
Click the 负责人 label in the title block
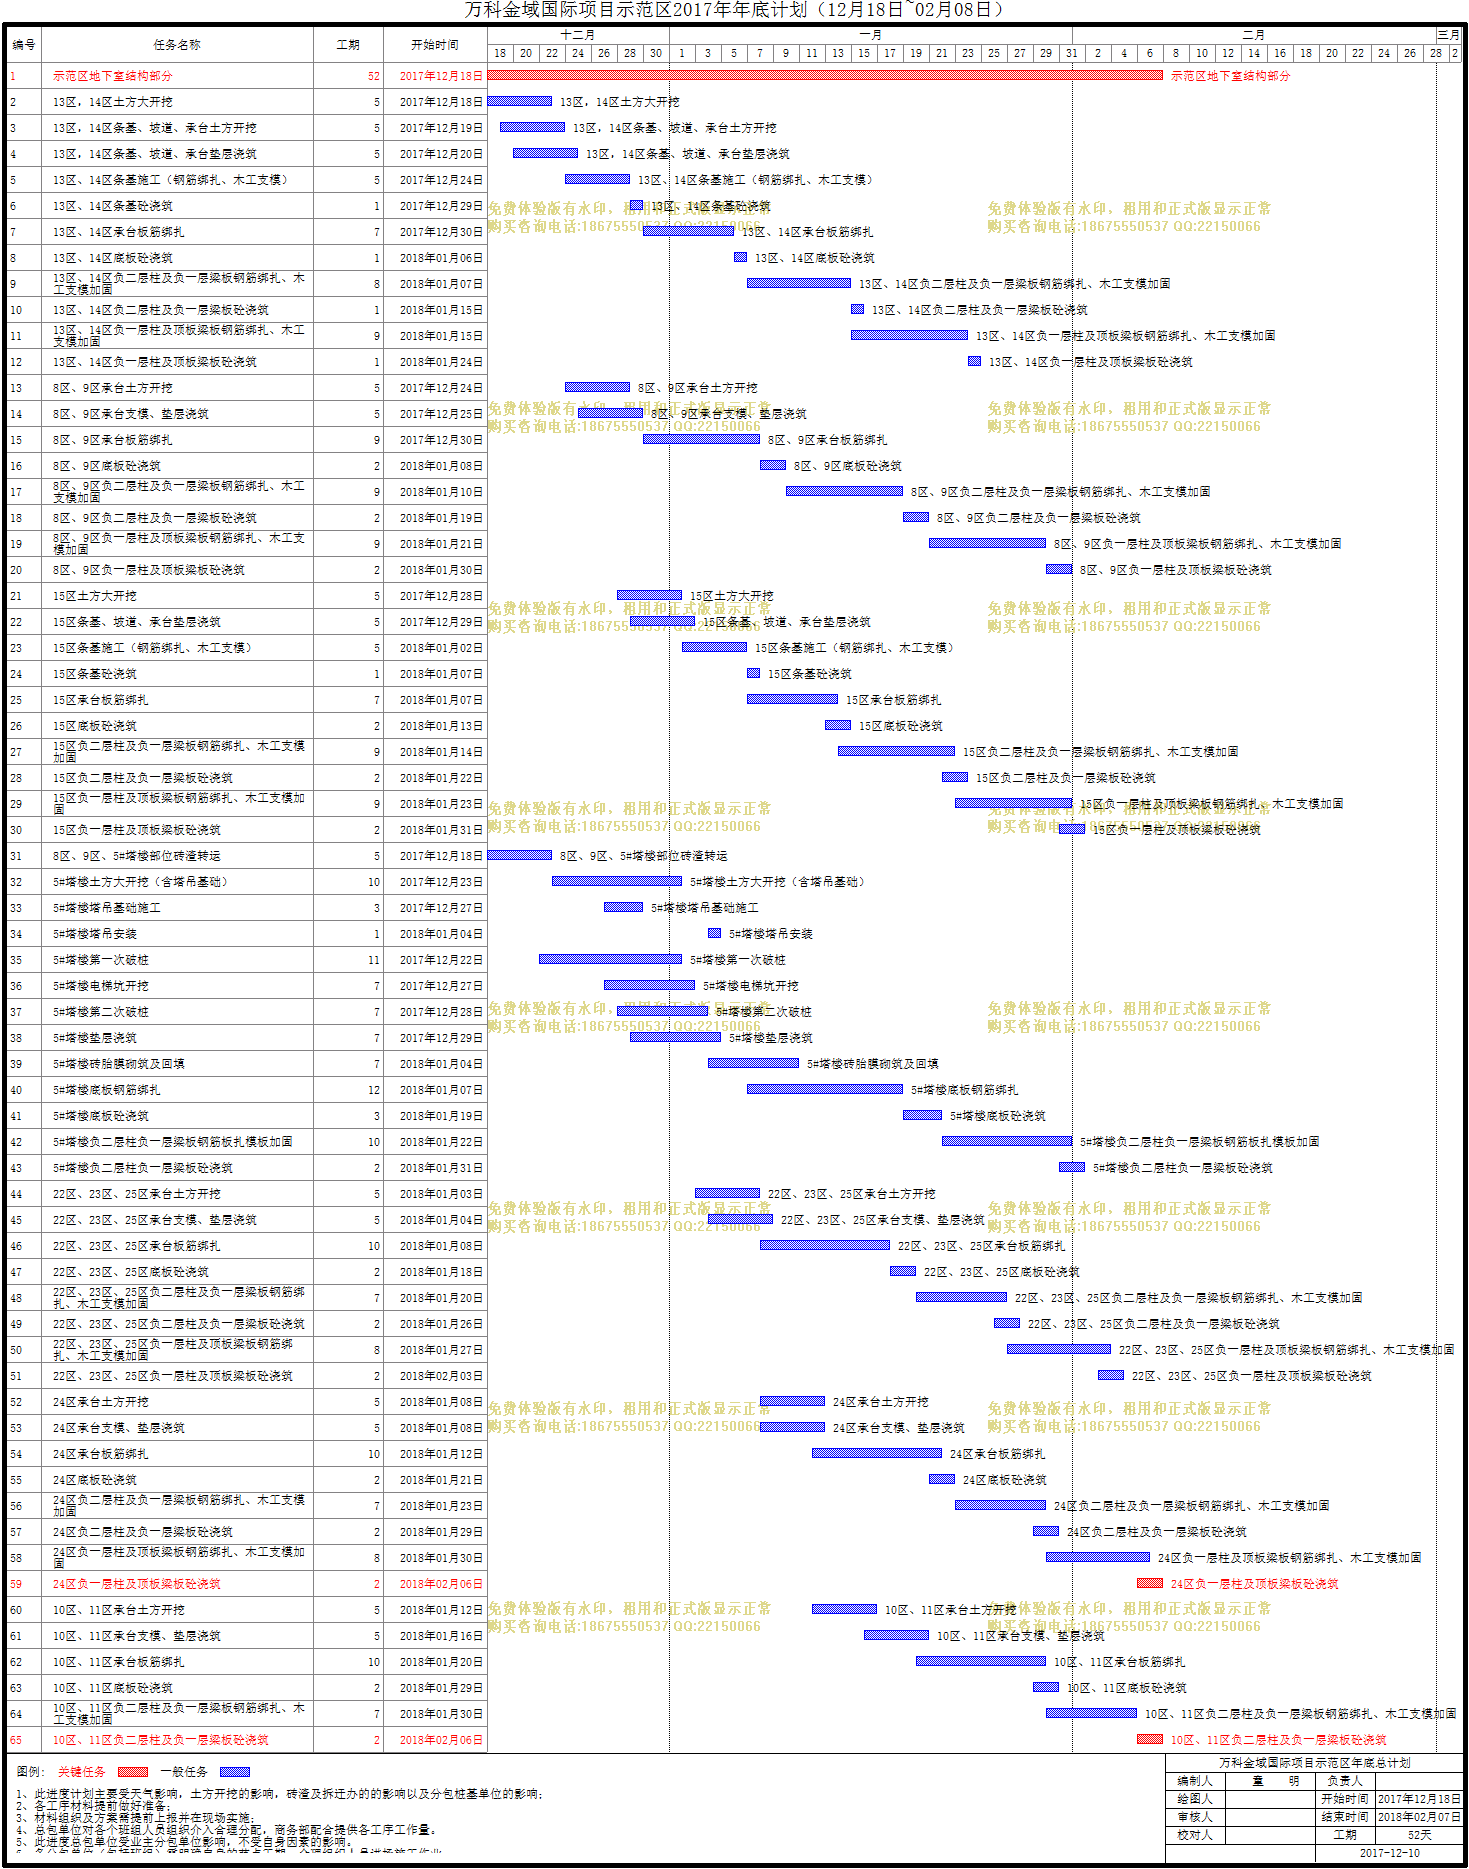pos(1345,1781)
